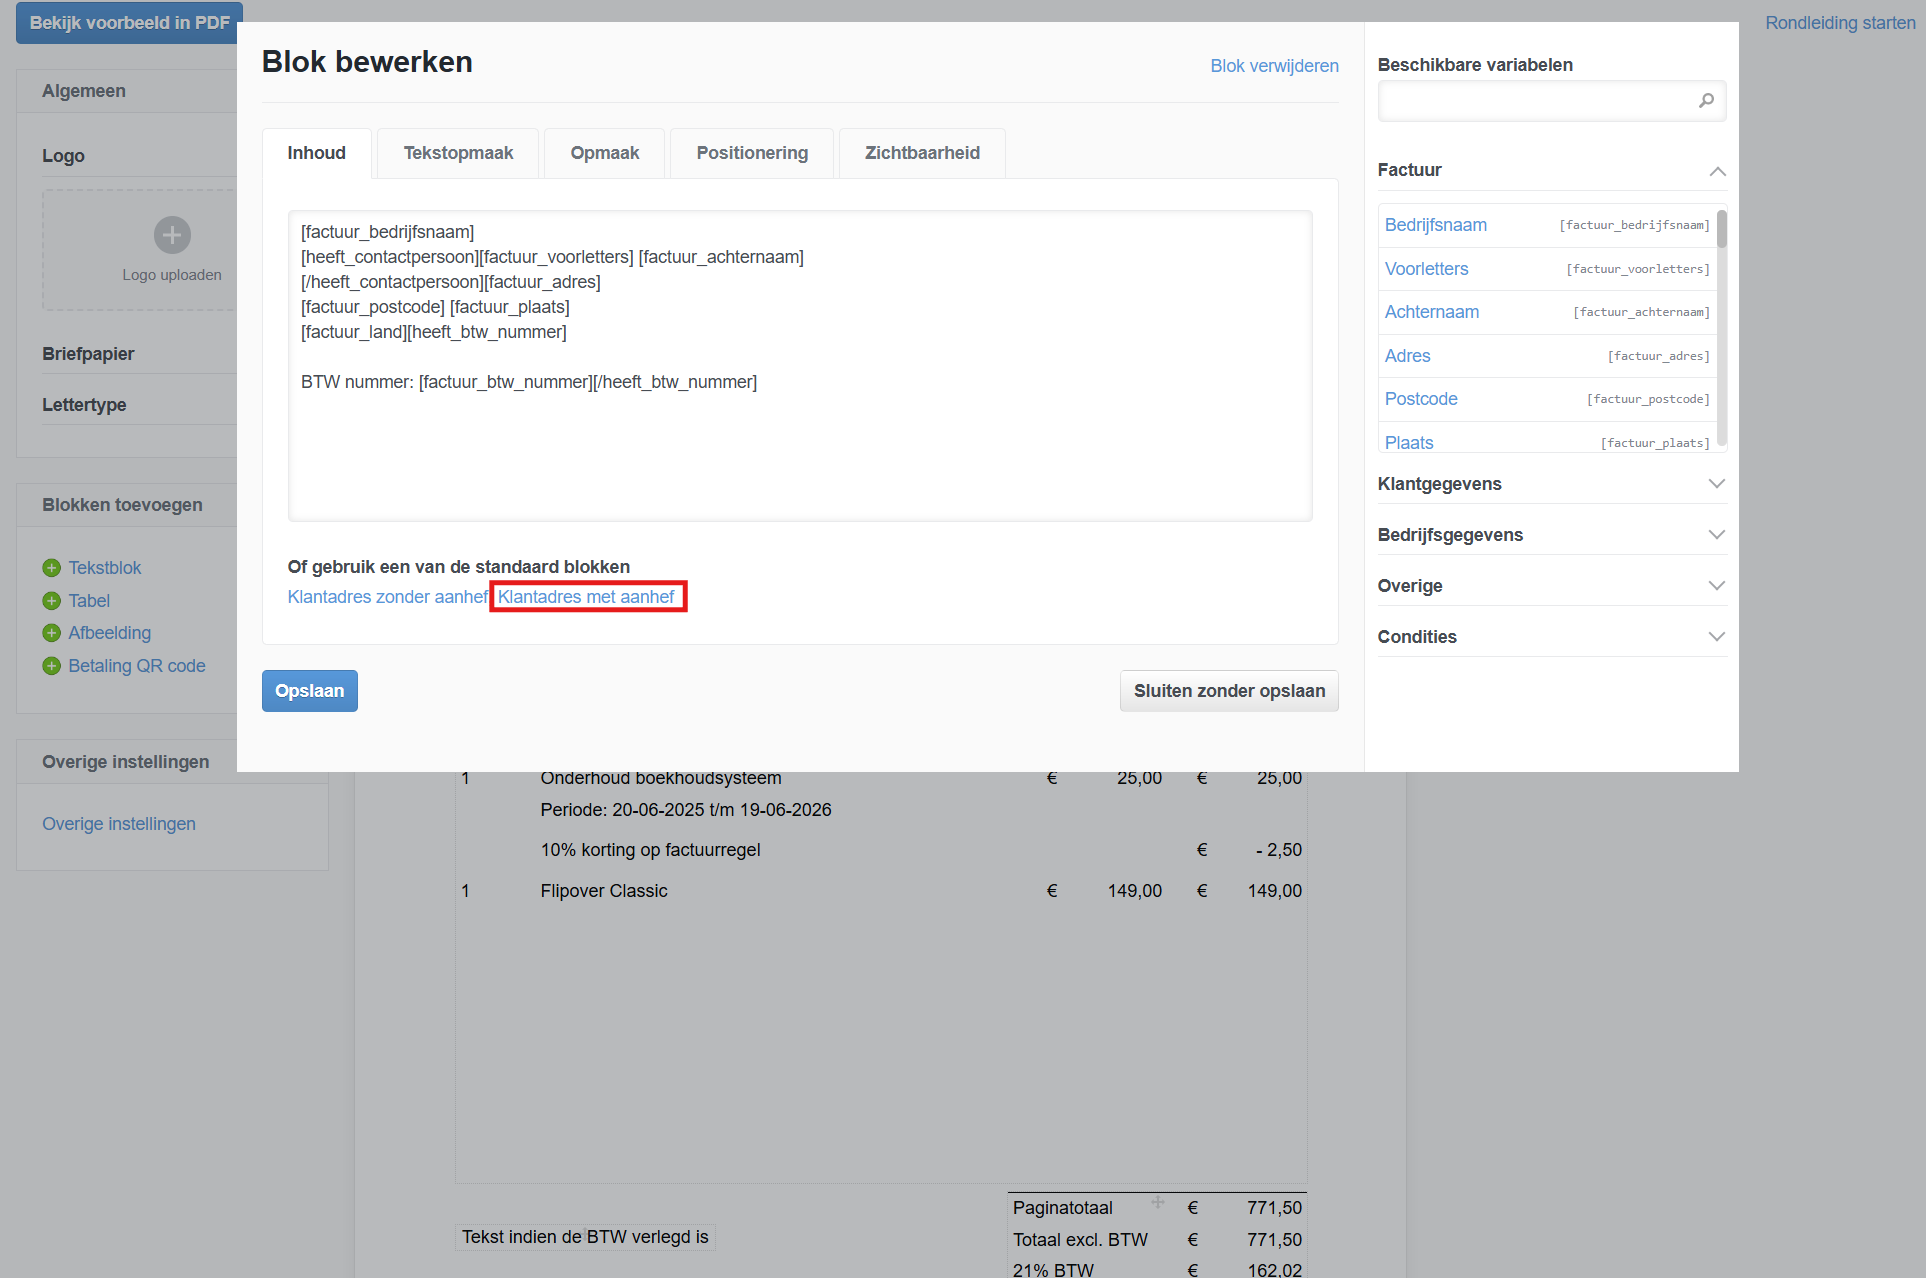Click inside the block content text area

coord(800,450)
